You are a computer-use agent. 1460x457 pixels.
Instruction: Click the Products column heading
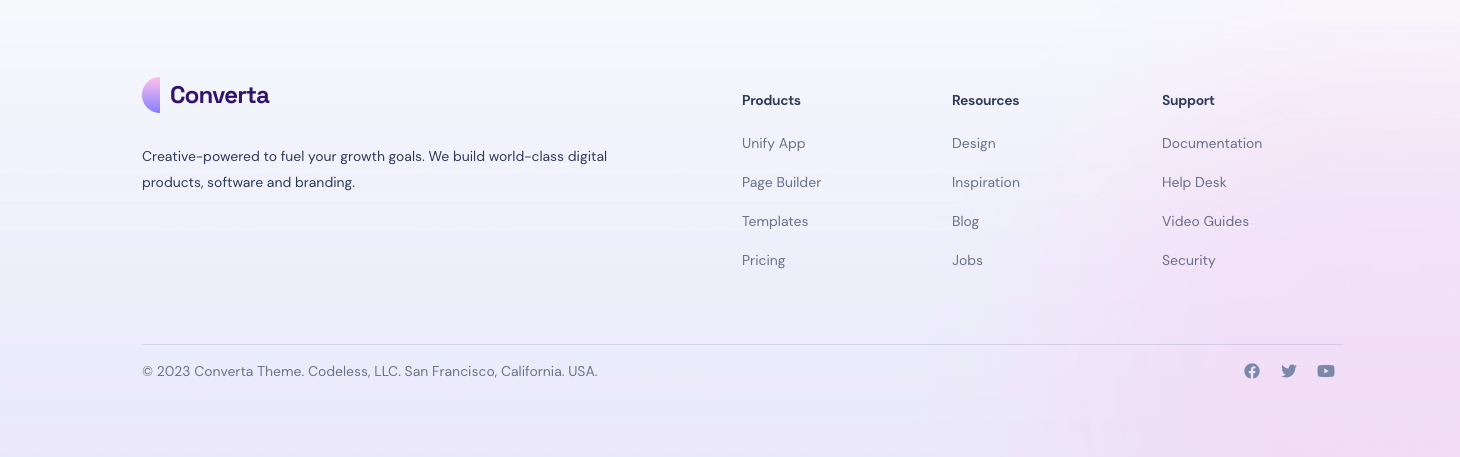pos(771,100)
